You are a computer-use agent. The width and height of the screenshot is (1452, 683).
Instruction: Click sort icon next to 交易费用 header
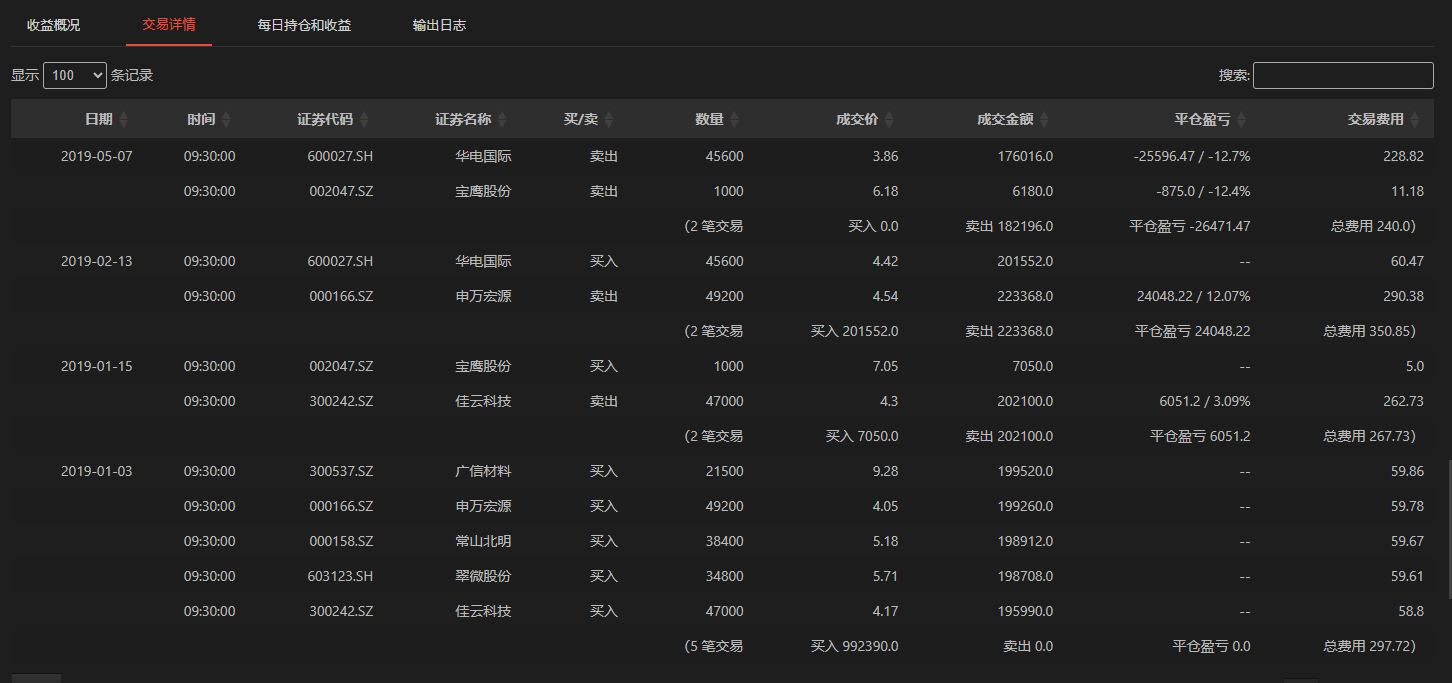pos(1414,120)
